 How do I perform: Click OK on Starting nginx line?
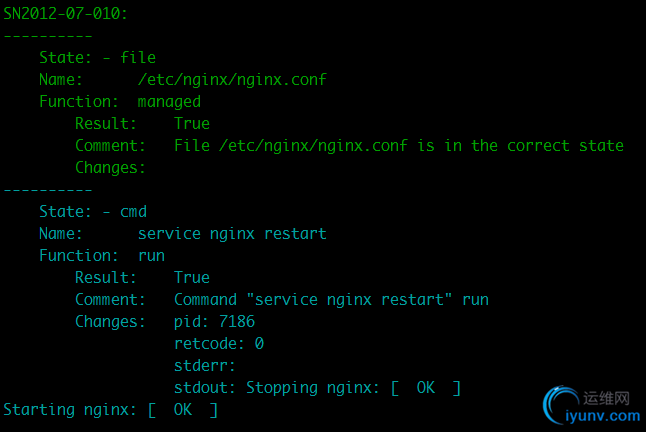183,410
